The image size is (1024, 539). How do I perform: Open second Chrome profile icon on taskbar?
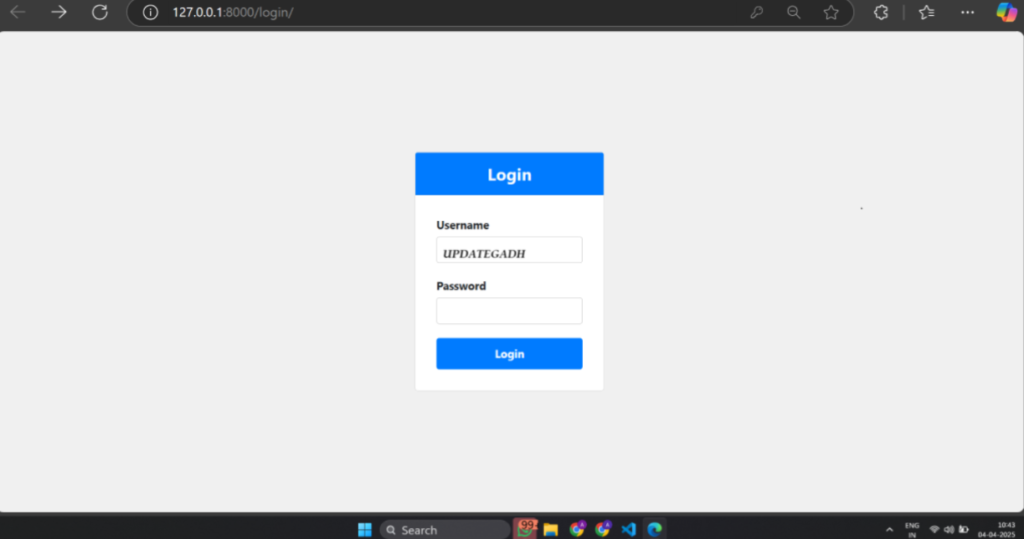point(603,529)
